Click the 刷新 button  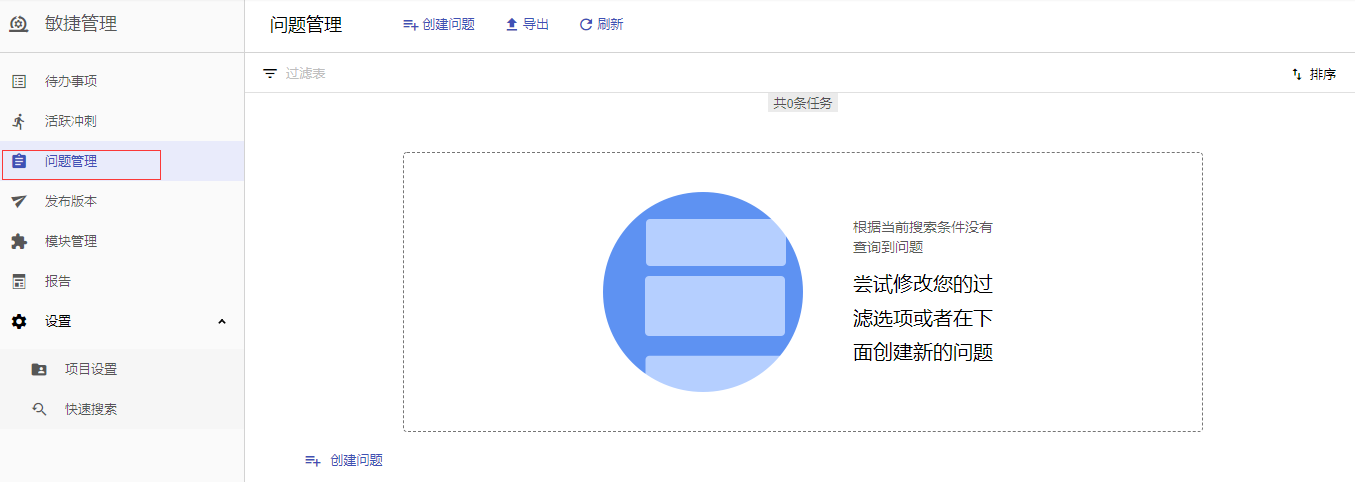tap(601, 25)
